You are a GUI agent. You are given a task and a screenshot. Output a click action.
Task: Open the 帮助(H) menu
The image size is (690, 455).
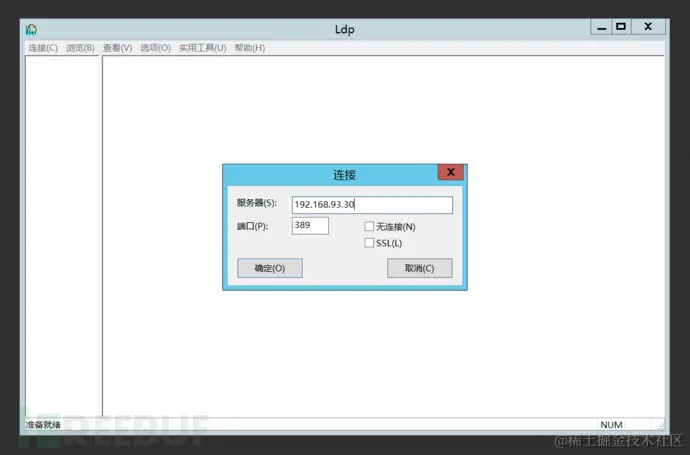250,48
